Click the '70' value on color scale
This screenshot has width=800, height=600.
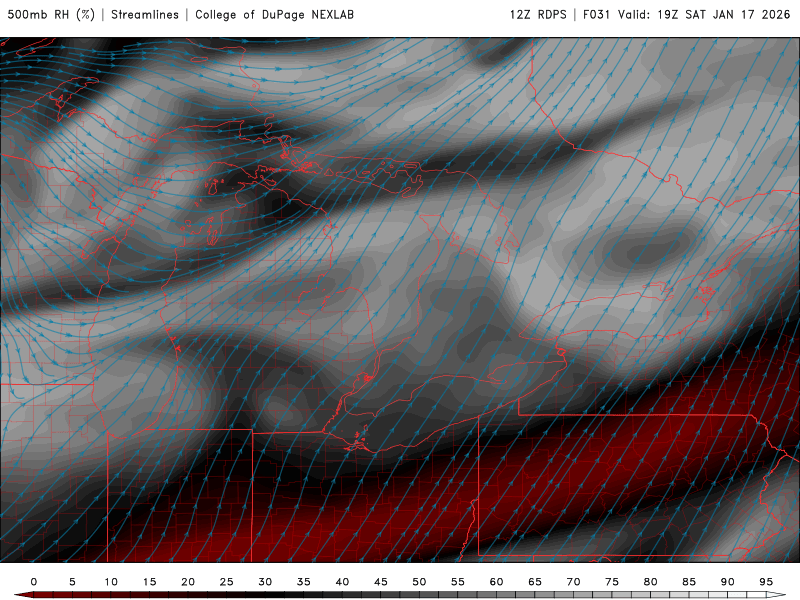click(573, 582)
